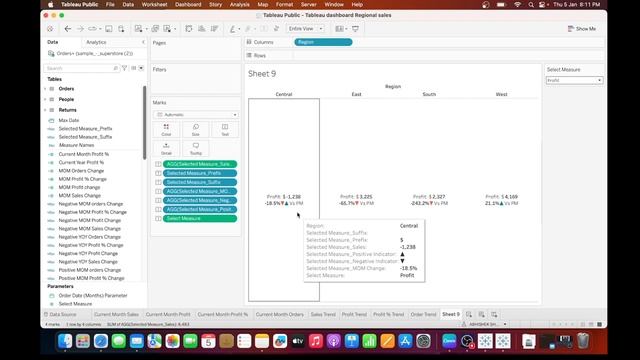Click the Duplicate sheet toolbar icon
The width and height of the screenshot is (640, 360).
(x=155, y=29)
